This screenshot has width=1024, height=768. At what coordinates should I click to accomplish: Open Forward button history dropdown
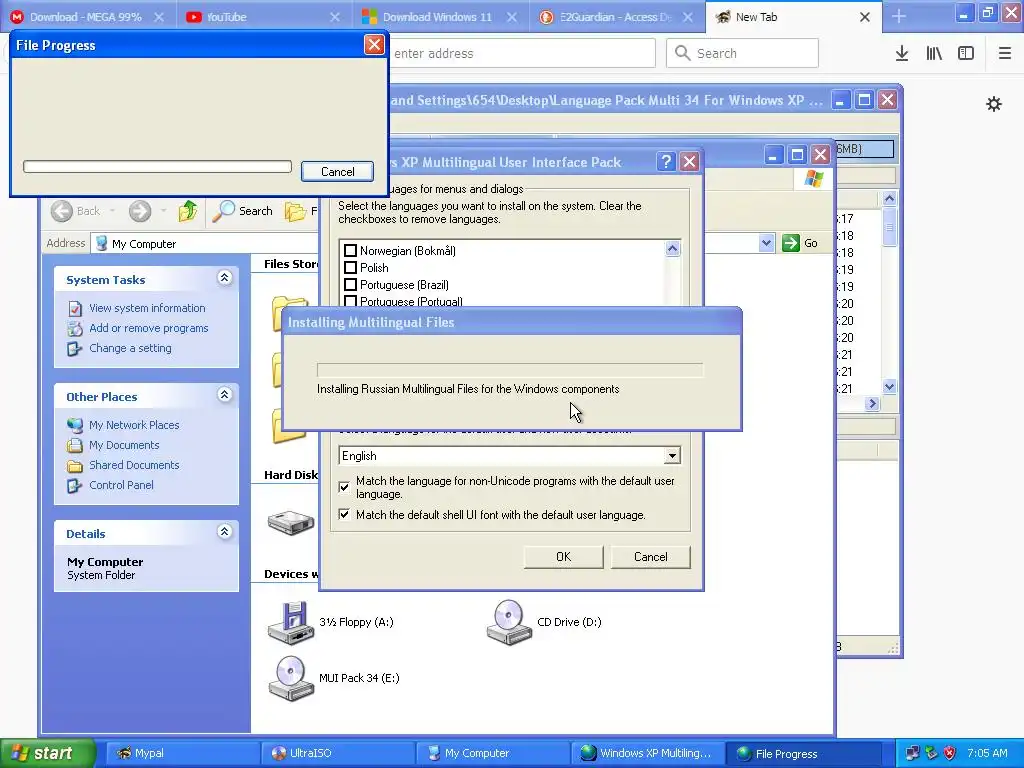tap(163, 211)
